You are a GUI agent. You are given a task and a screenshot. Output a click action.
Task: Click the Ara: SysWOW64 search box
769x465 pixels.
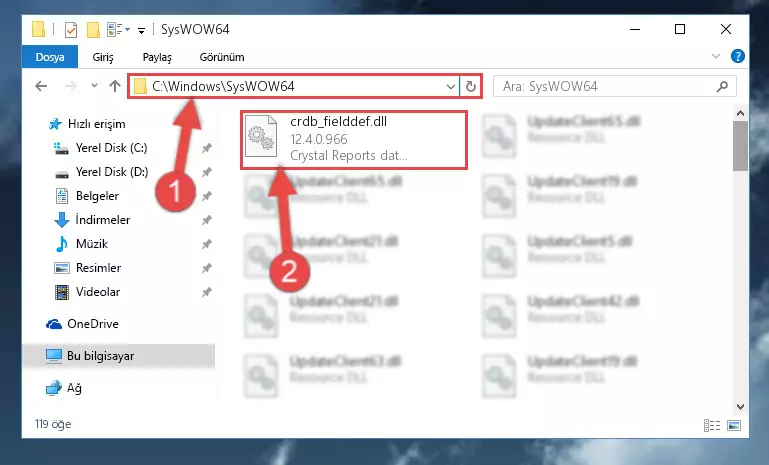pos(606,87)
